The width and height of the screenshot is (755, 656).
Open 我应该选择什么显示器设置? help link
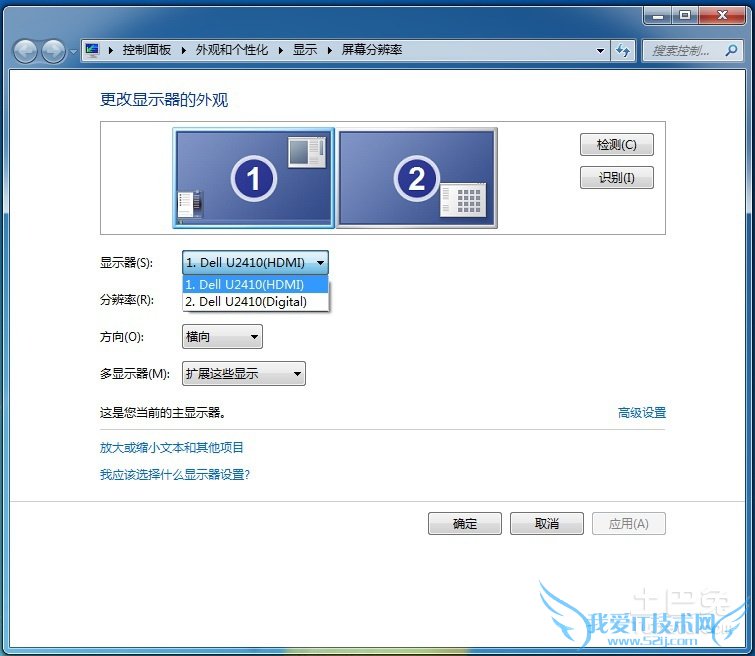175,474
